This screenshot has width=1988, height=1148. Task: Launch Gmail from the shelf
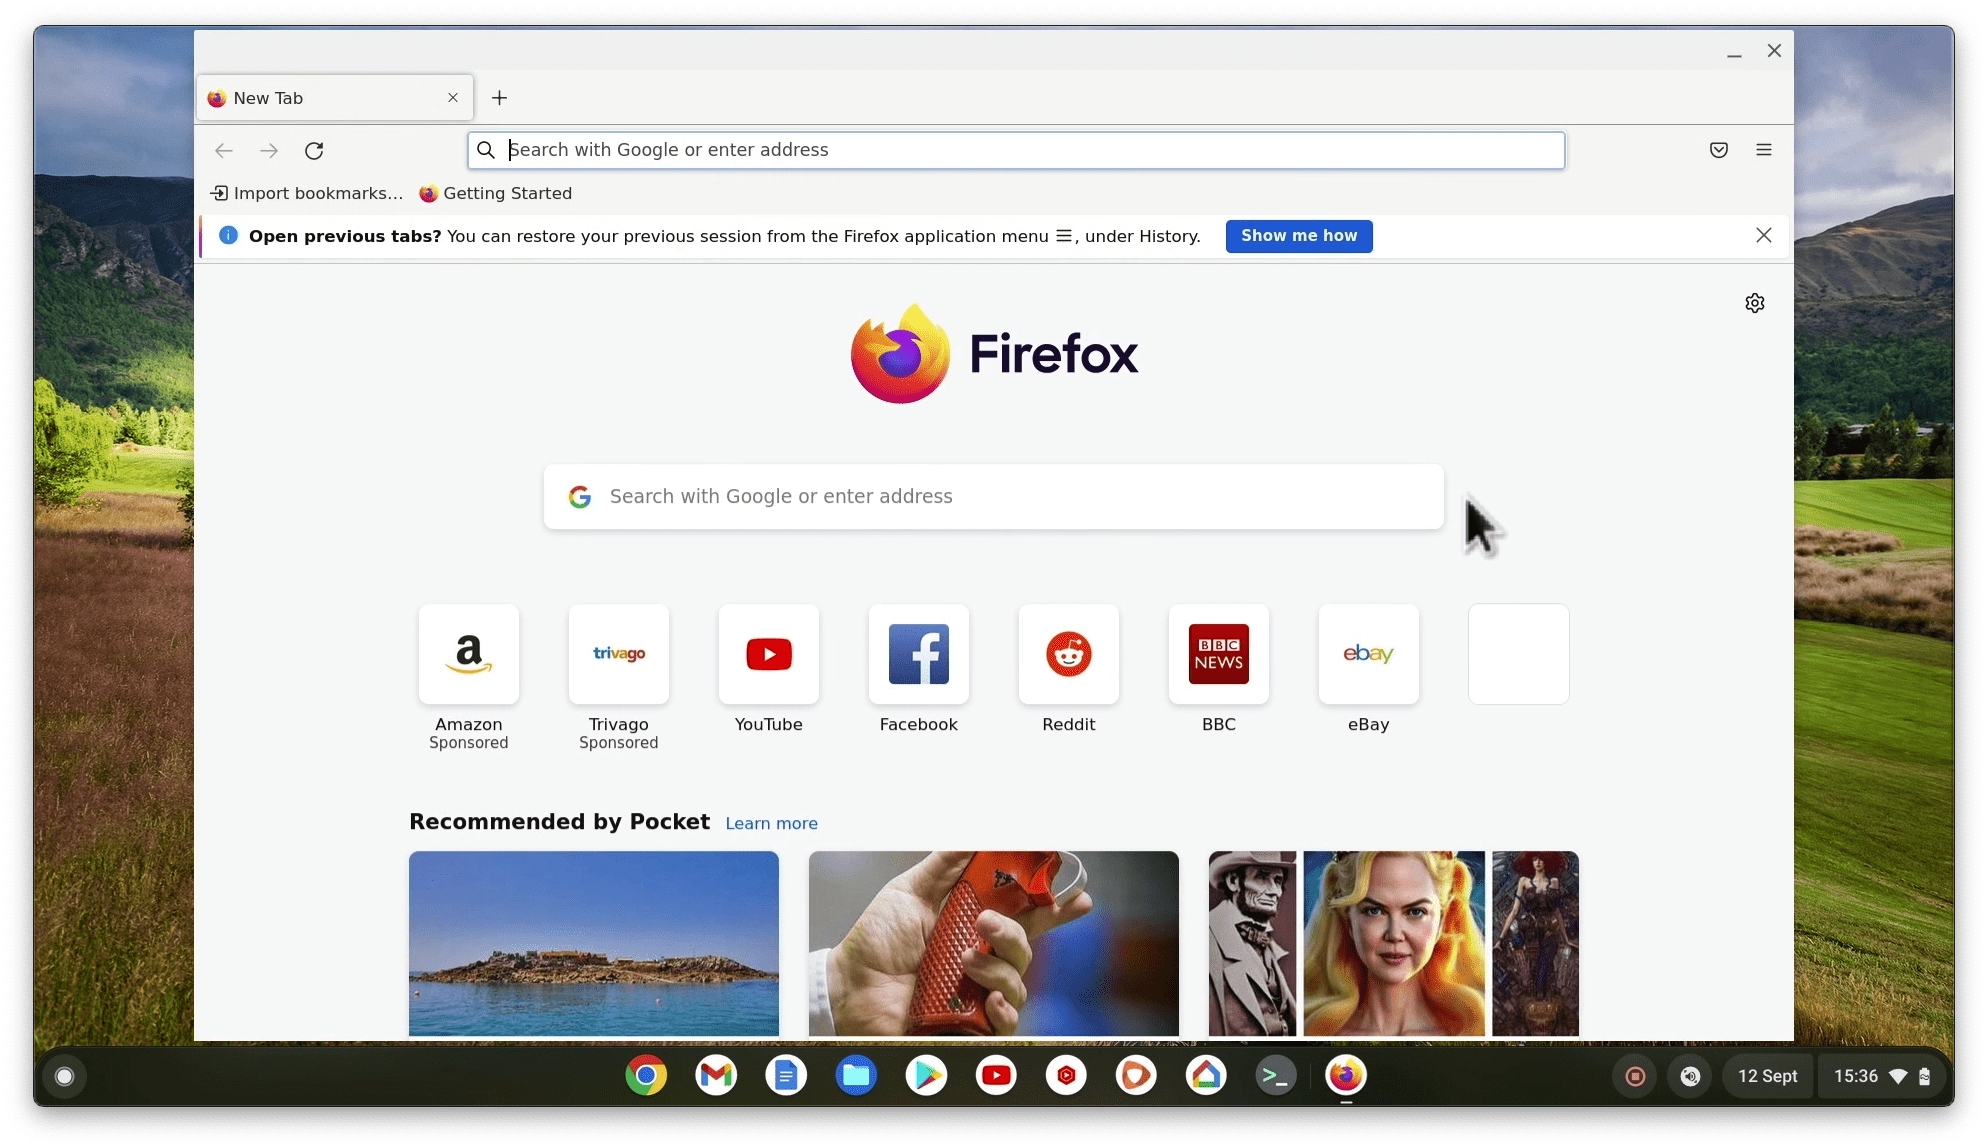point(716,1076)
